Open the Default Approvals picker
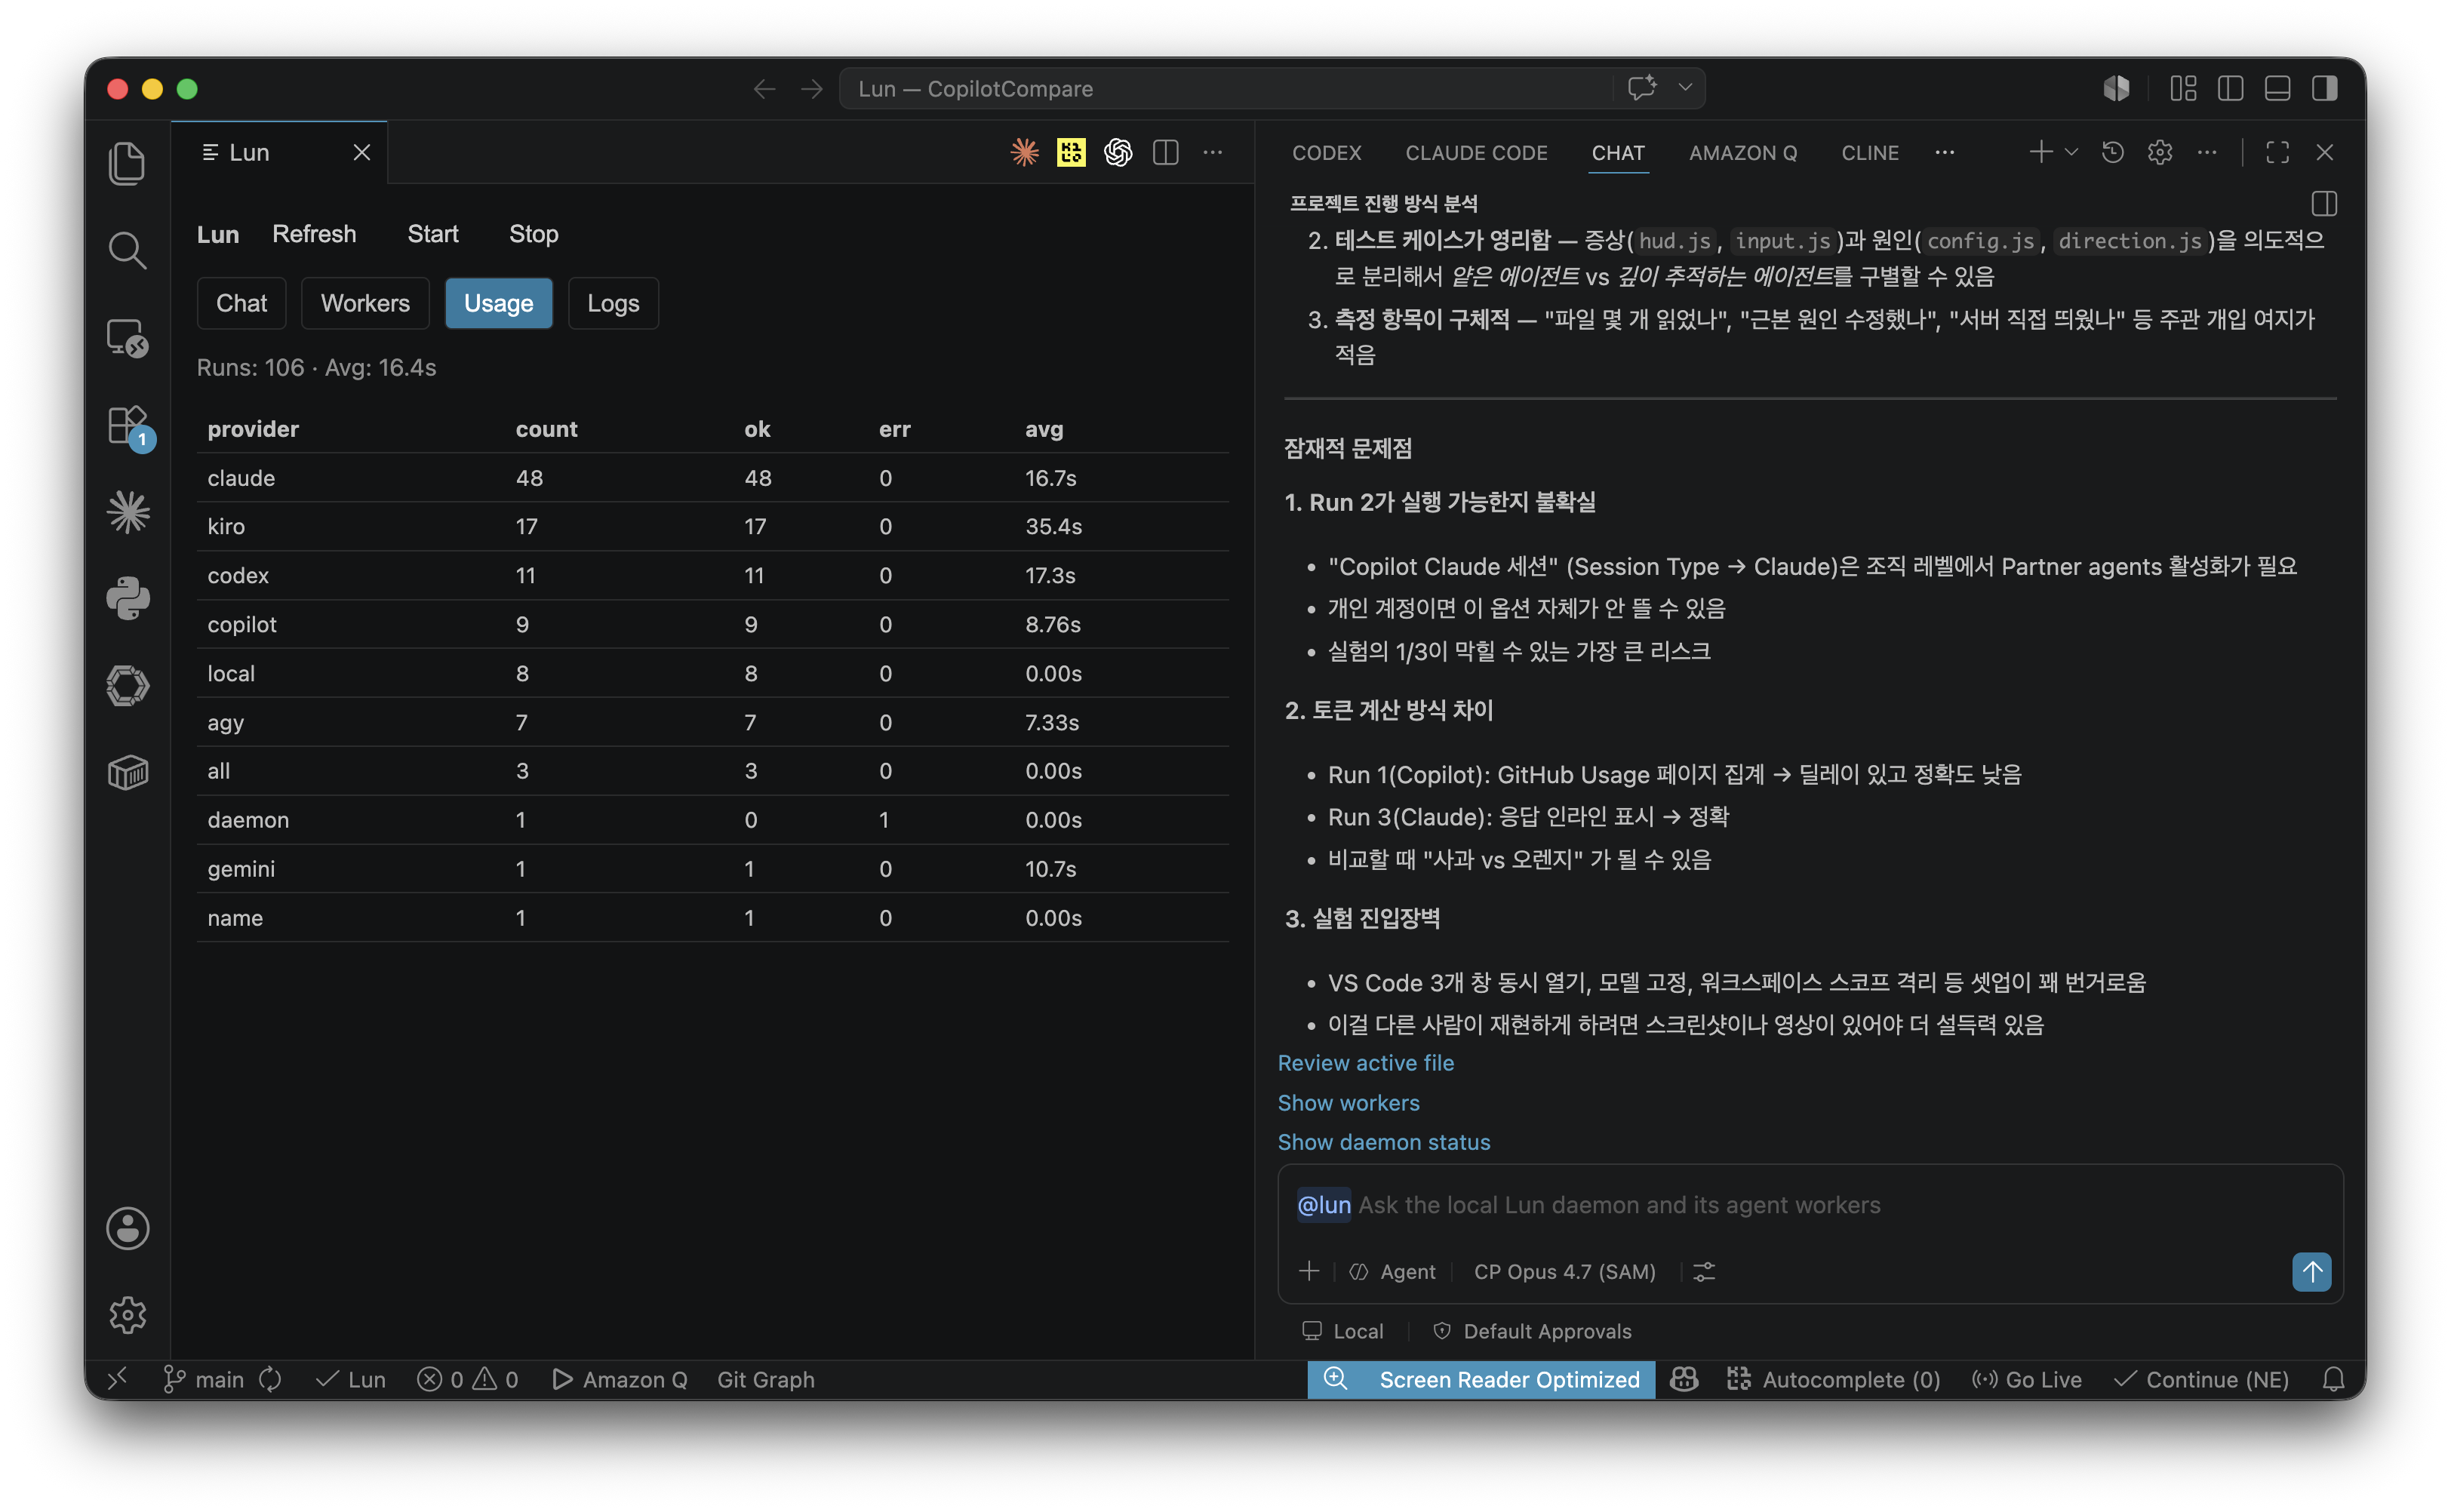2451x1512 pixels. pos(1532,1331)
